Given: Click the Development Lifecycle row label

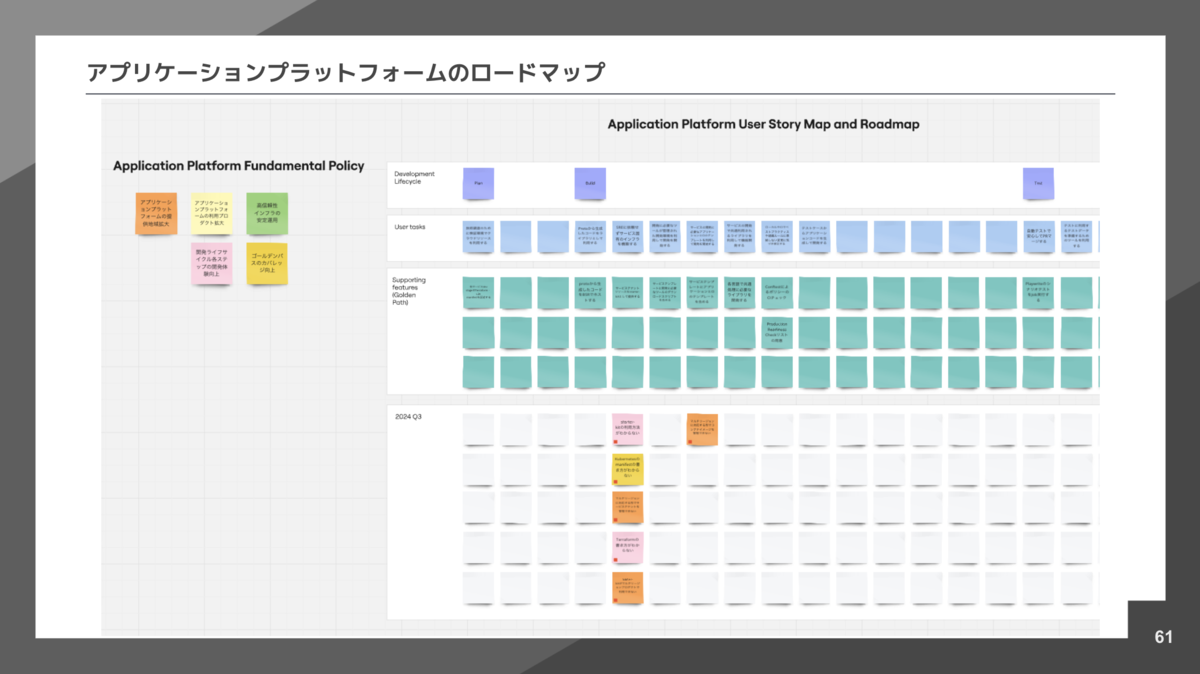Looking at the screenshot, I should [417, 177].
